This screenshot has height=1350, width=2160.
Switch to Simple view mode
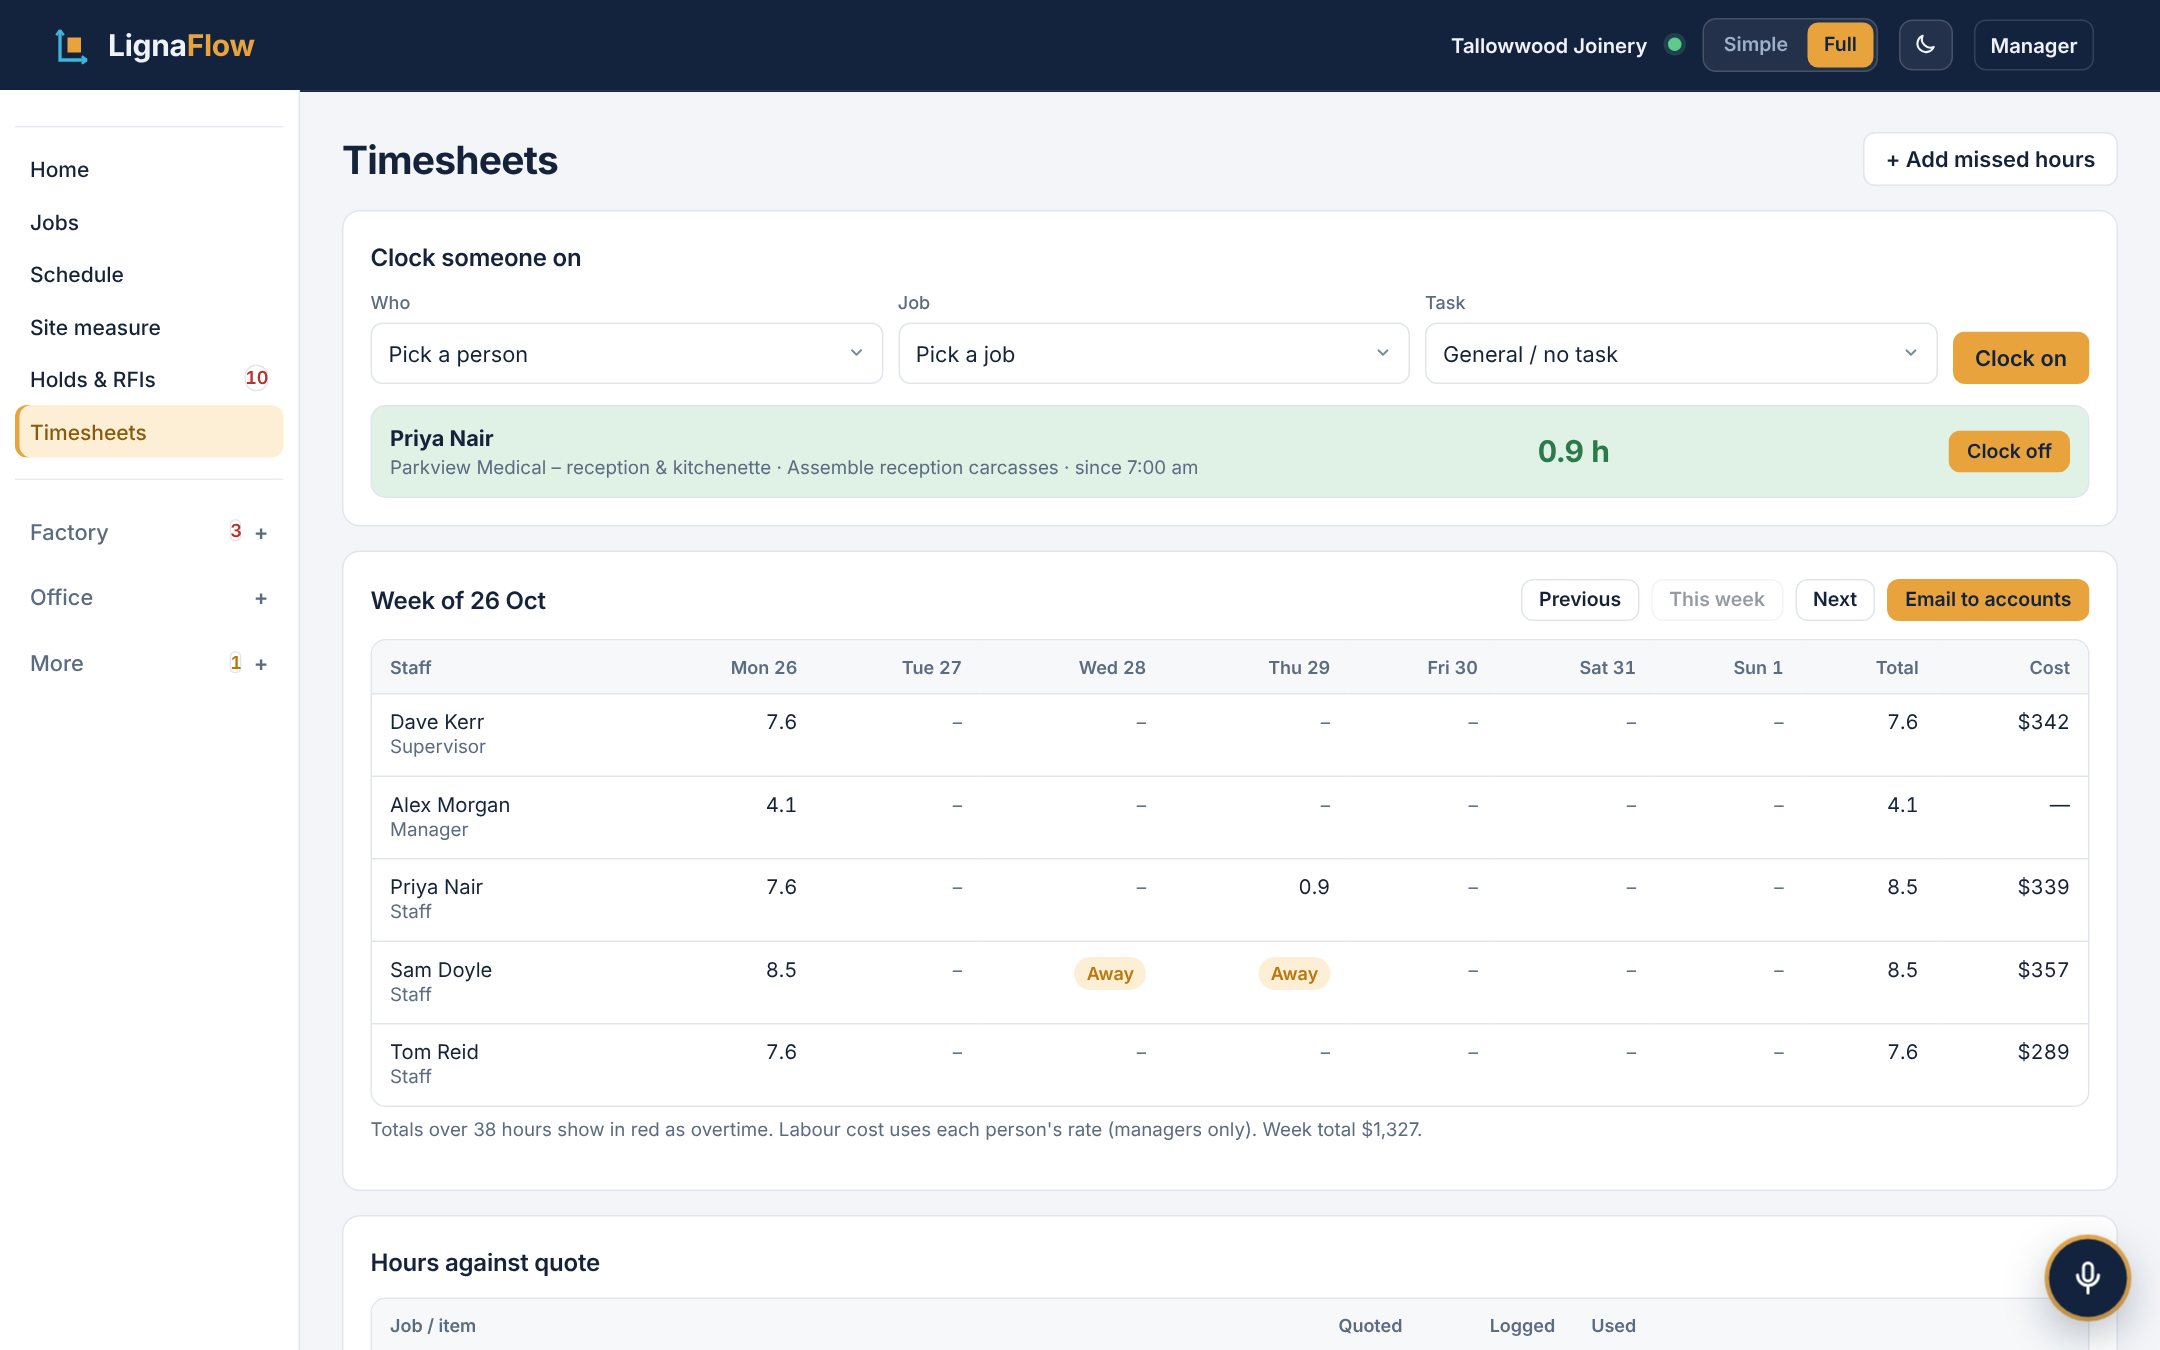[1755, 45]
